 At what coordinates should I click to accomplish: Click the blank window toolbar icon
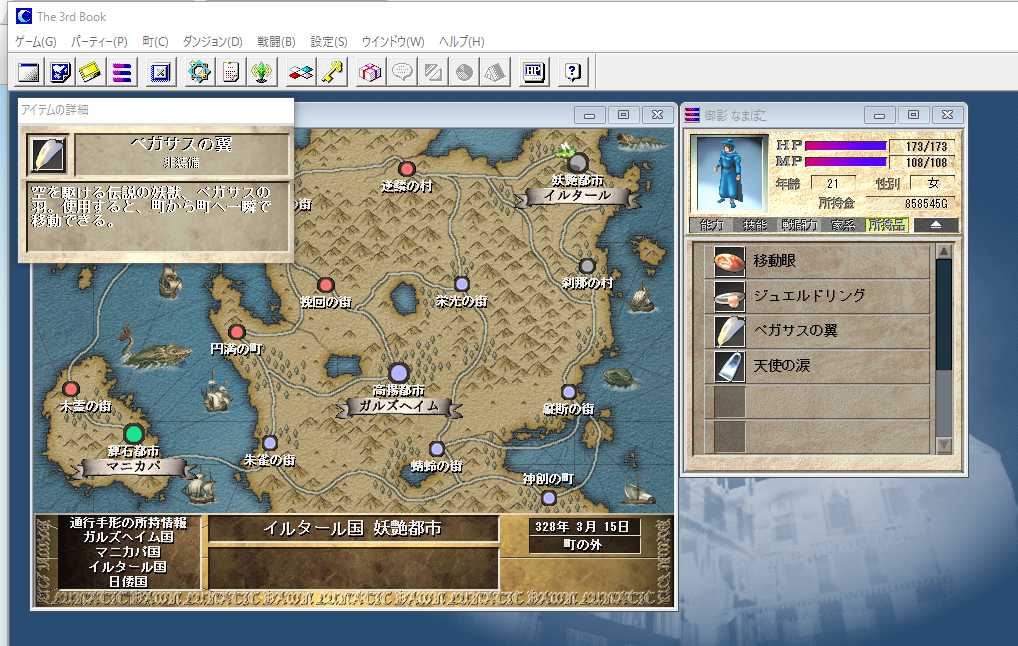coord(29,72)
